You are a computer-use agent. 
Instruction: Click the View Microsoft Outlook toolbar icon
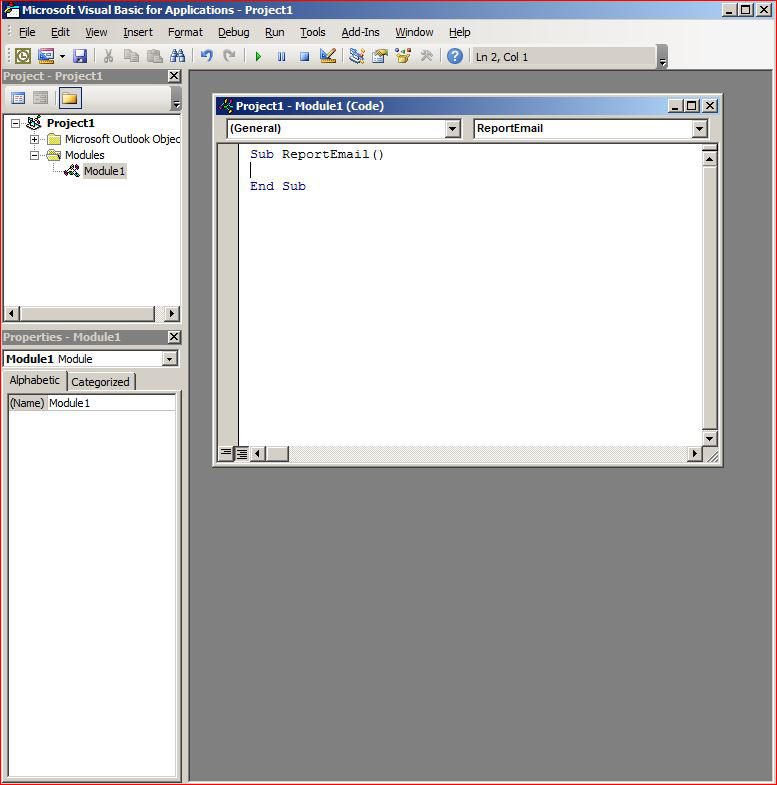pyautogui.click(x=23, y=56)
